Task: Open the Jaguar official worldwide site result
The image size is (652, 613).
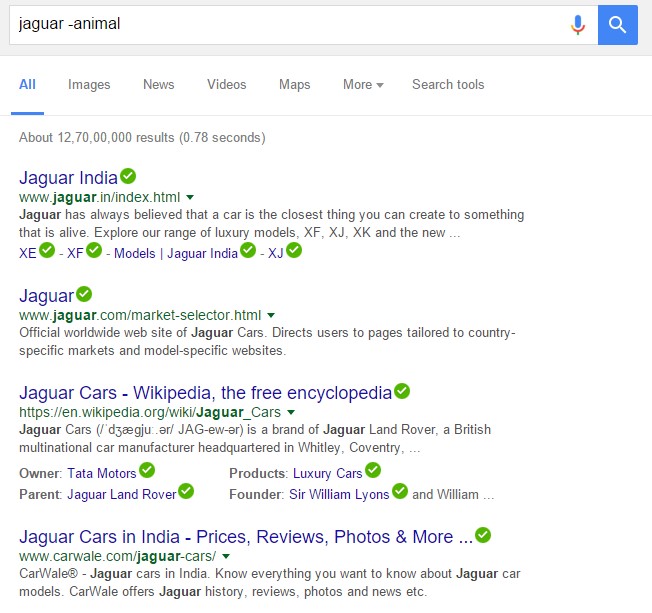Action: (47, 296)
